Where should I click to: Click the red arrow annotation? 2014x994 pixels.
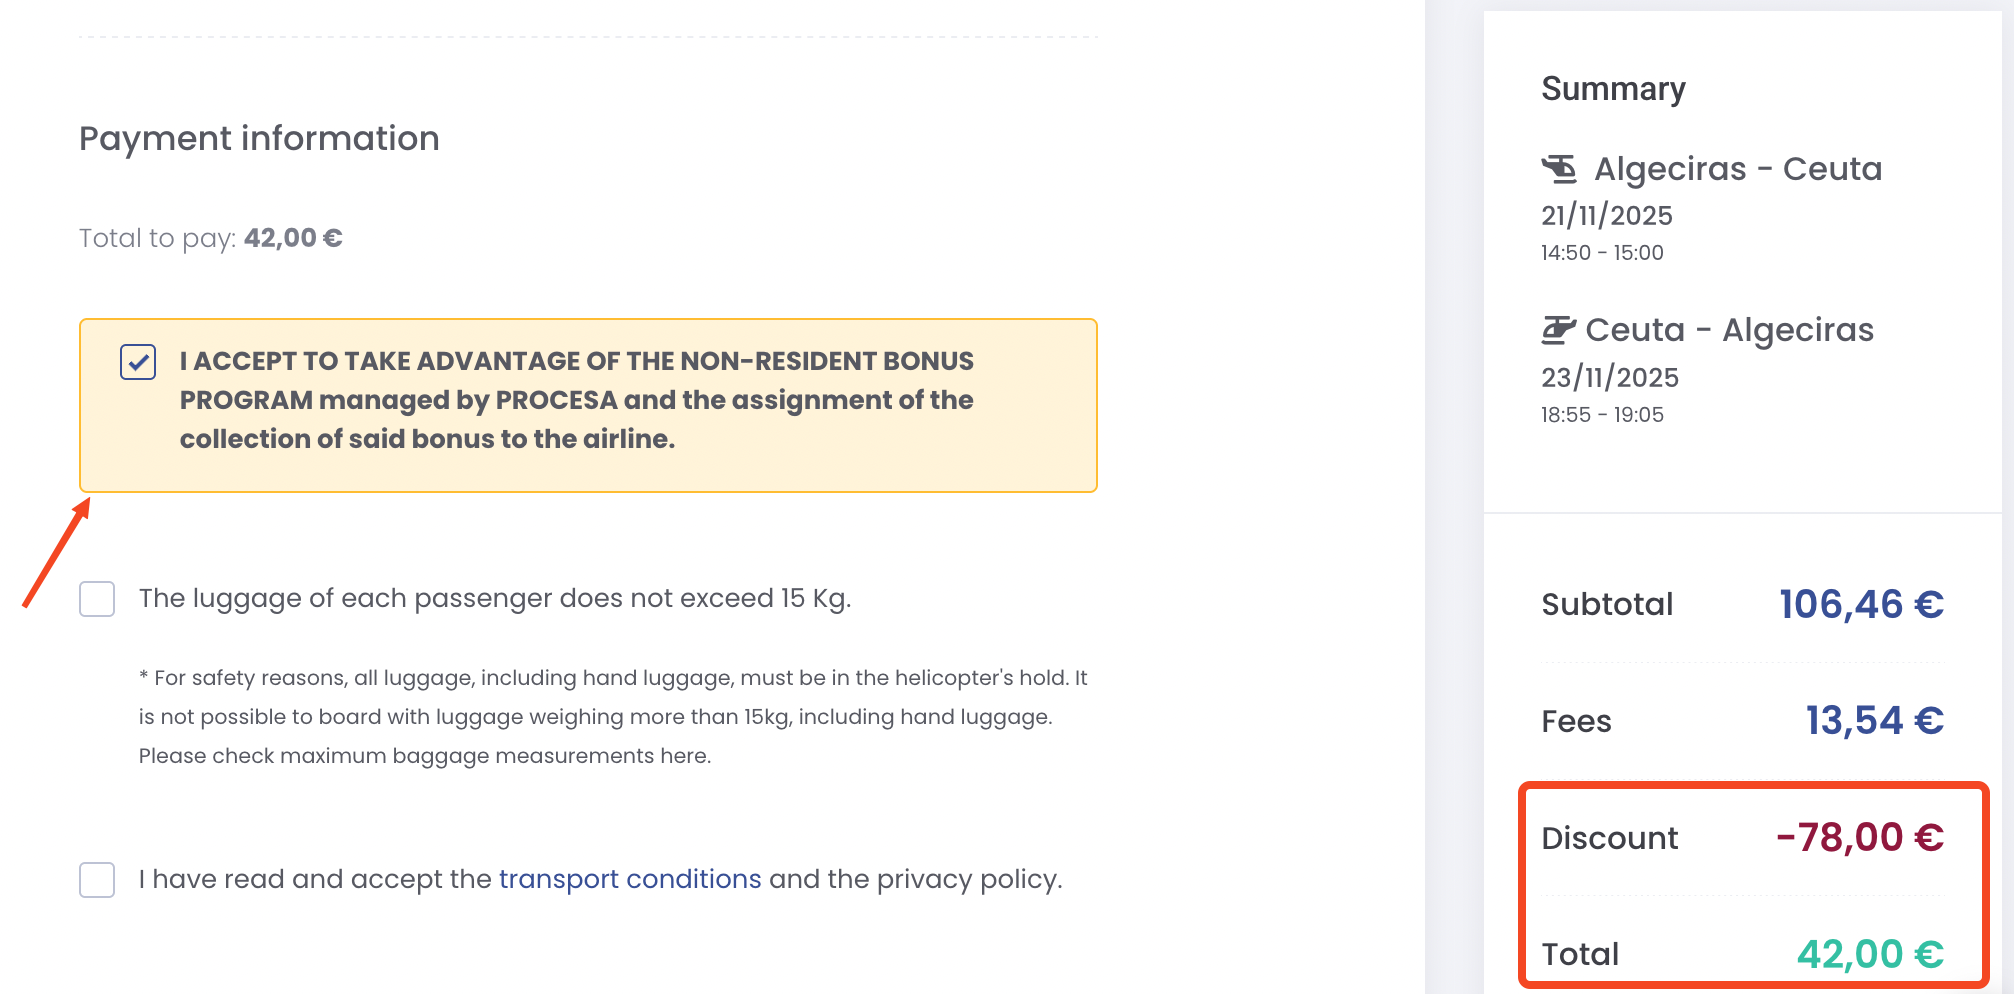(57, 553)
